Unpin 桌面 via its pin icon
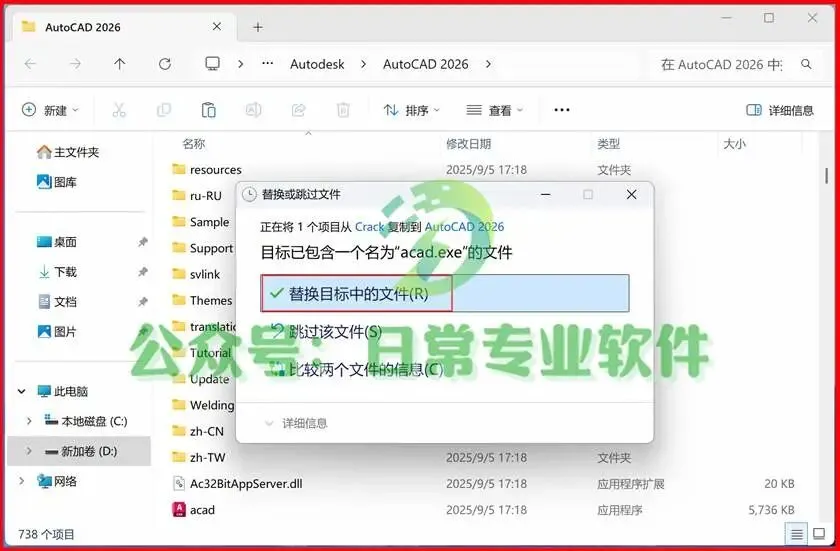This screenshot has height=551, width=840. [x=142, y=242]
